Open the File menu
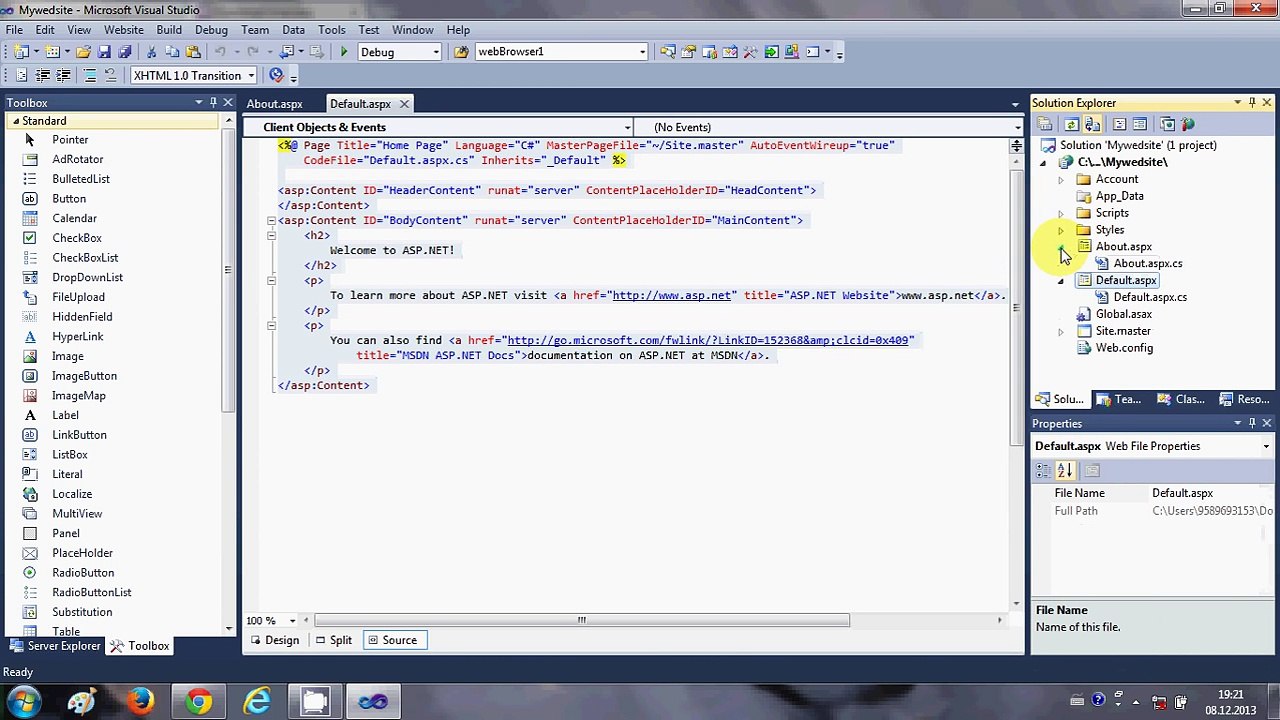Screen dimensions: 1280x720 click(x=15, y=30)
